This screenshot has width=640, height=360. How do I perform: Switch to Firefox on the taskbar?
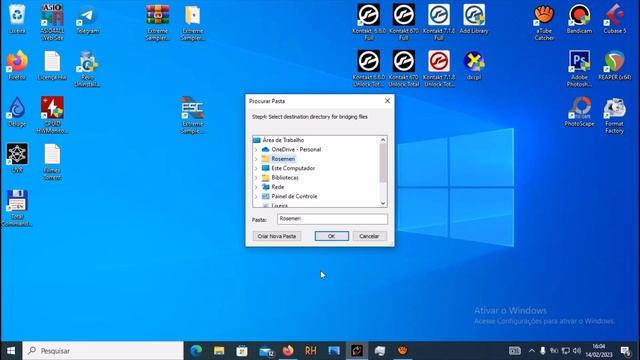click(288, 351)
